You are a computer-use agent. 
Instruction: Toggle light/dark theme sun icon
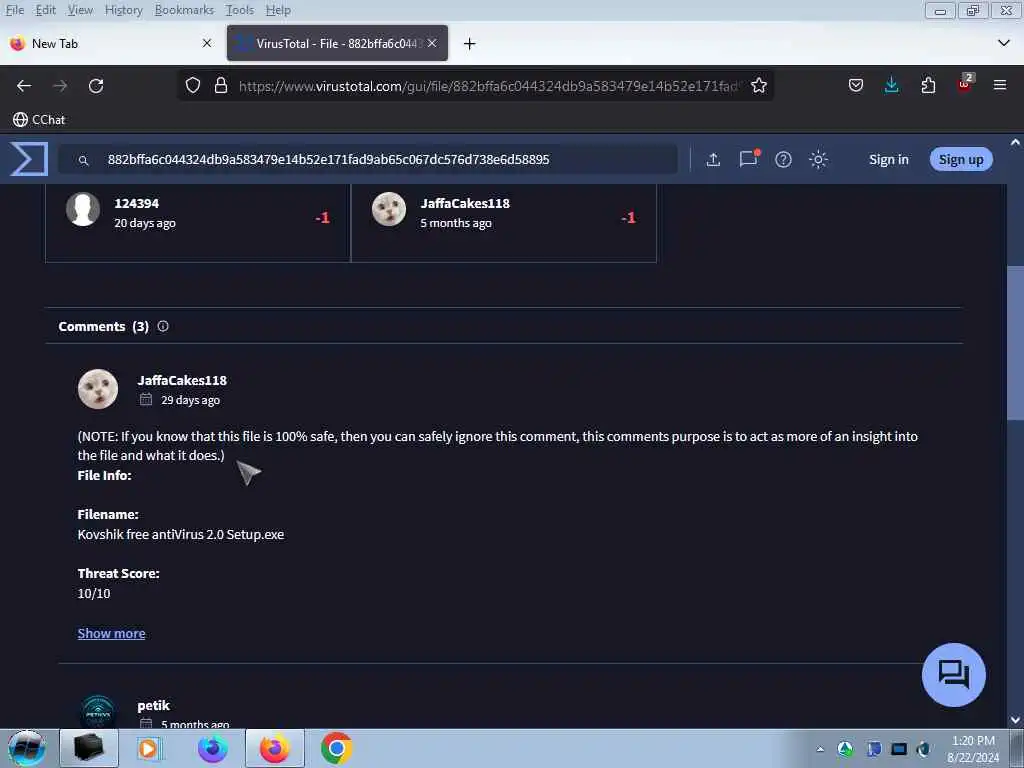coord(818,159)
